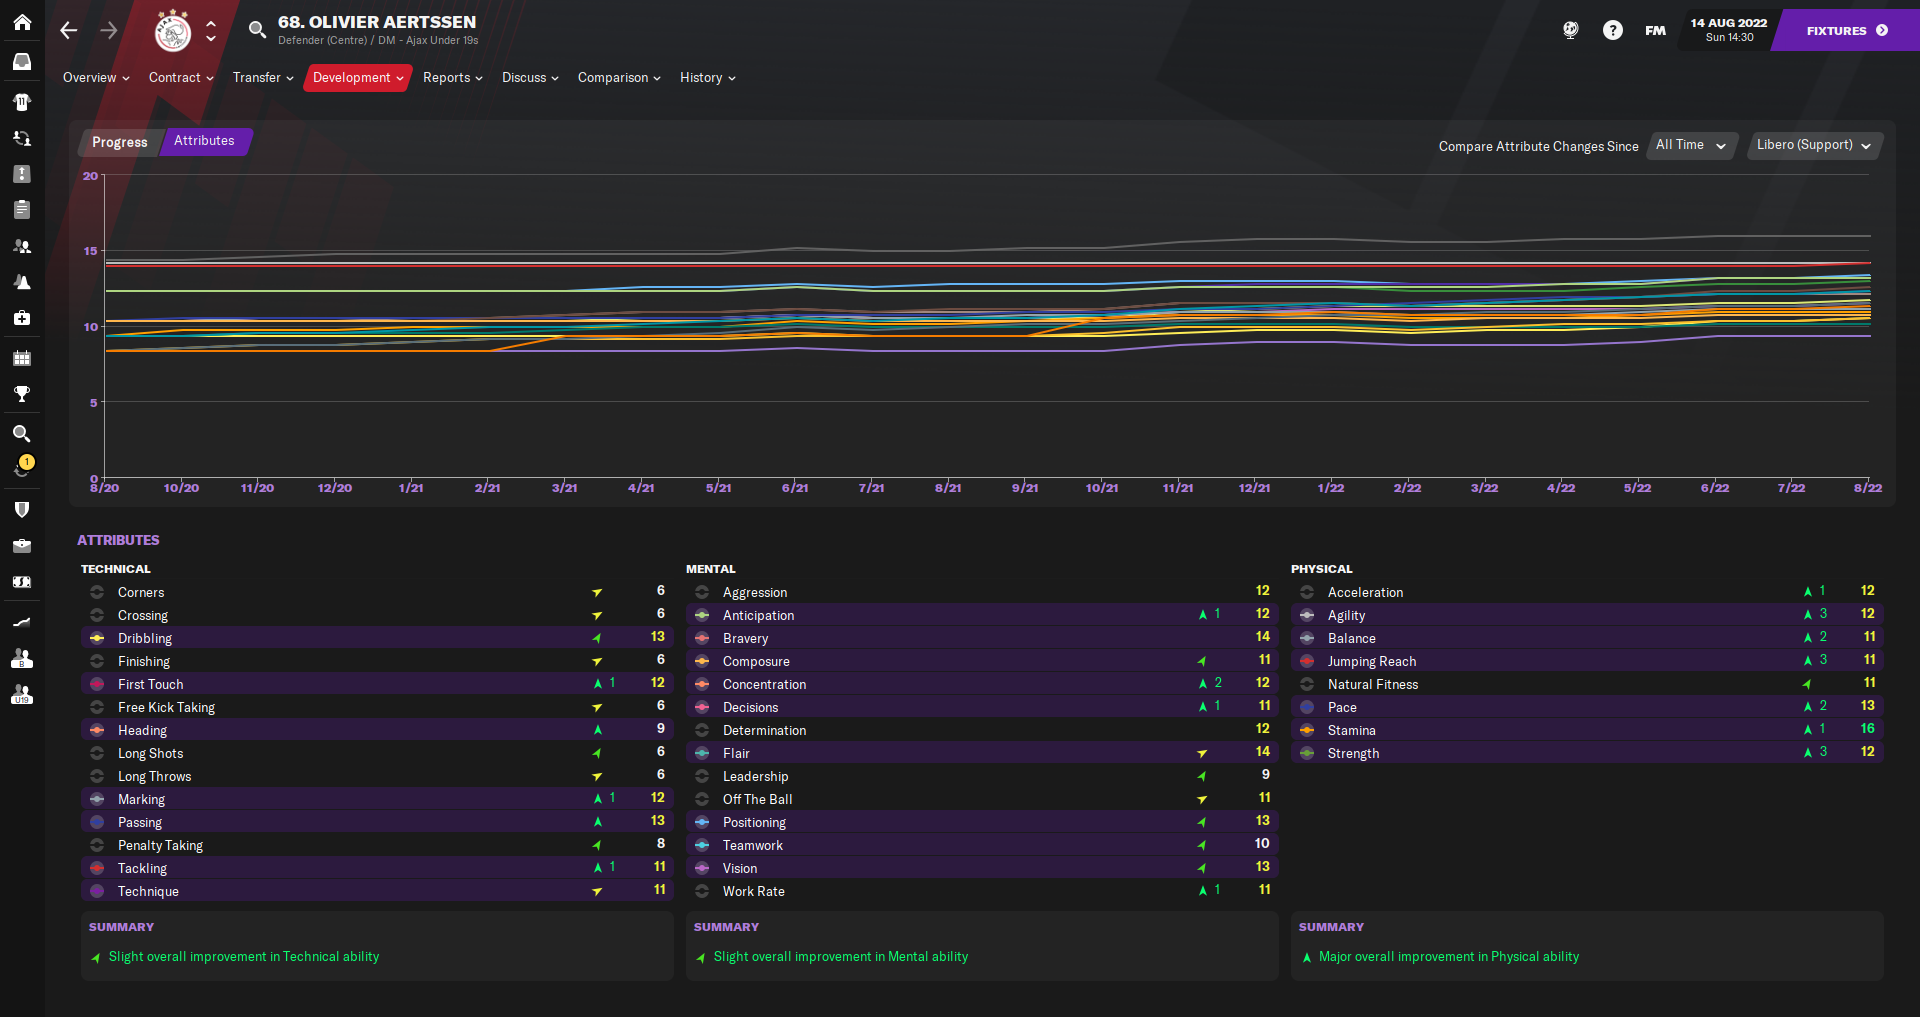The width and height of the screenshot is (1920, 1017).
Task: Toggle the Tackling graph line
Action: coord(97,868)
